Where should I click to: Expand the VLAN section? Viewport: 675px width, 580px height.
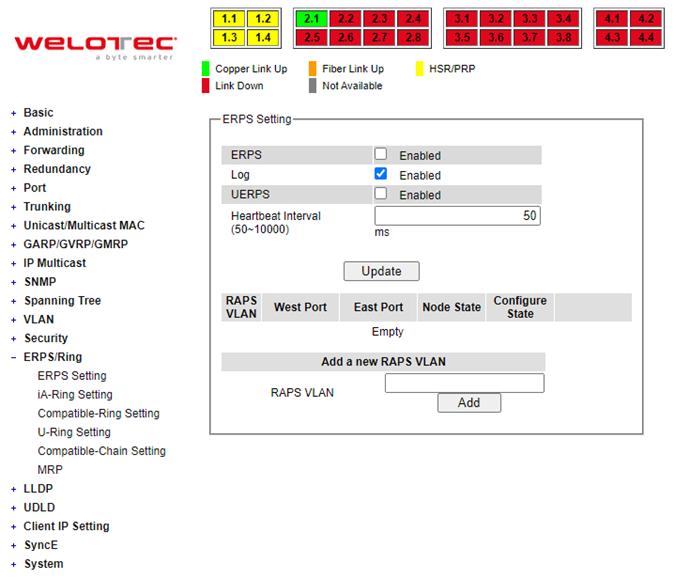(39, 319)
